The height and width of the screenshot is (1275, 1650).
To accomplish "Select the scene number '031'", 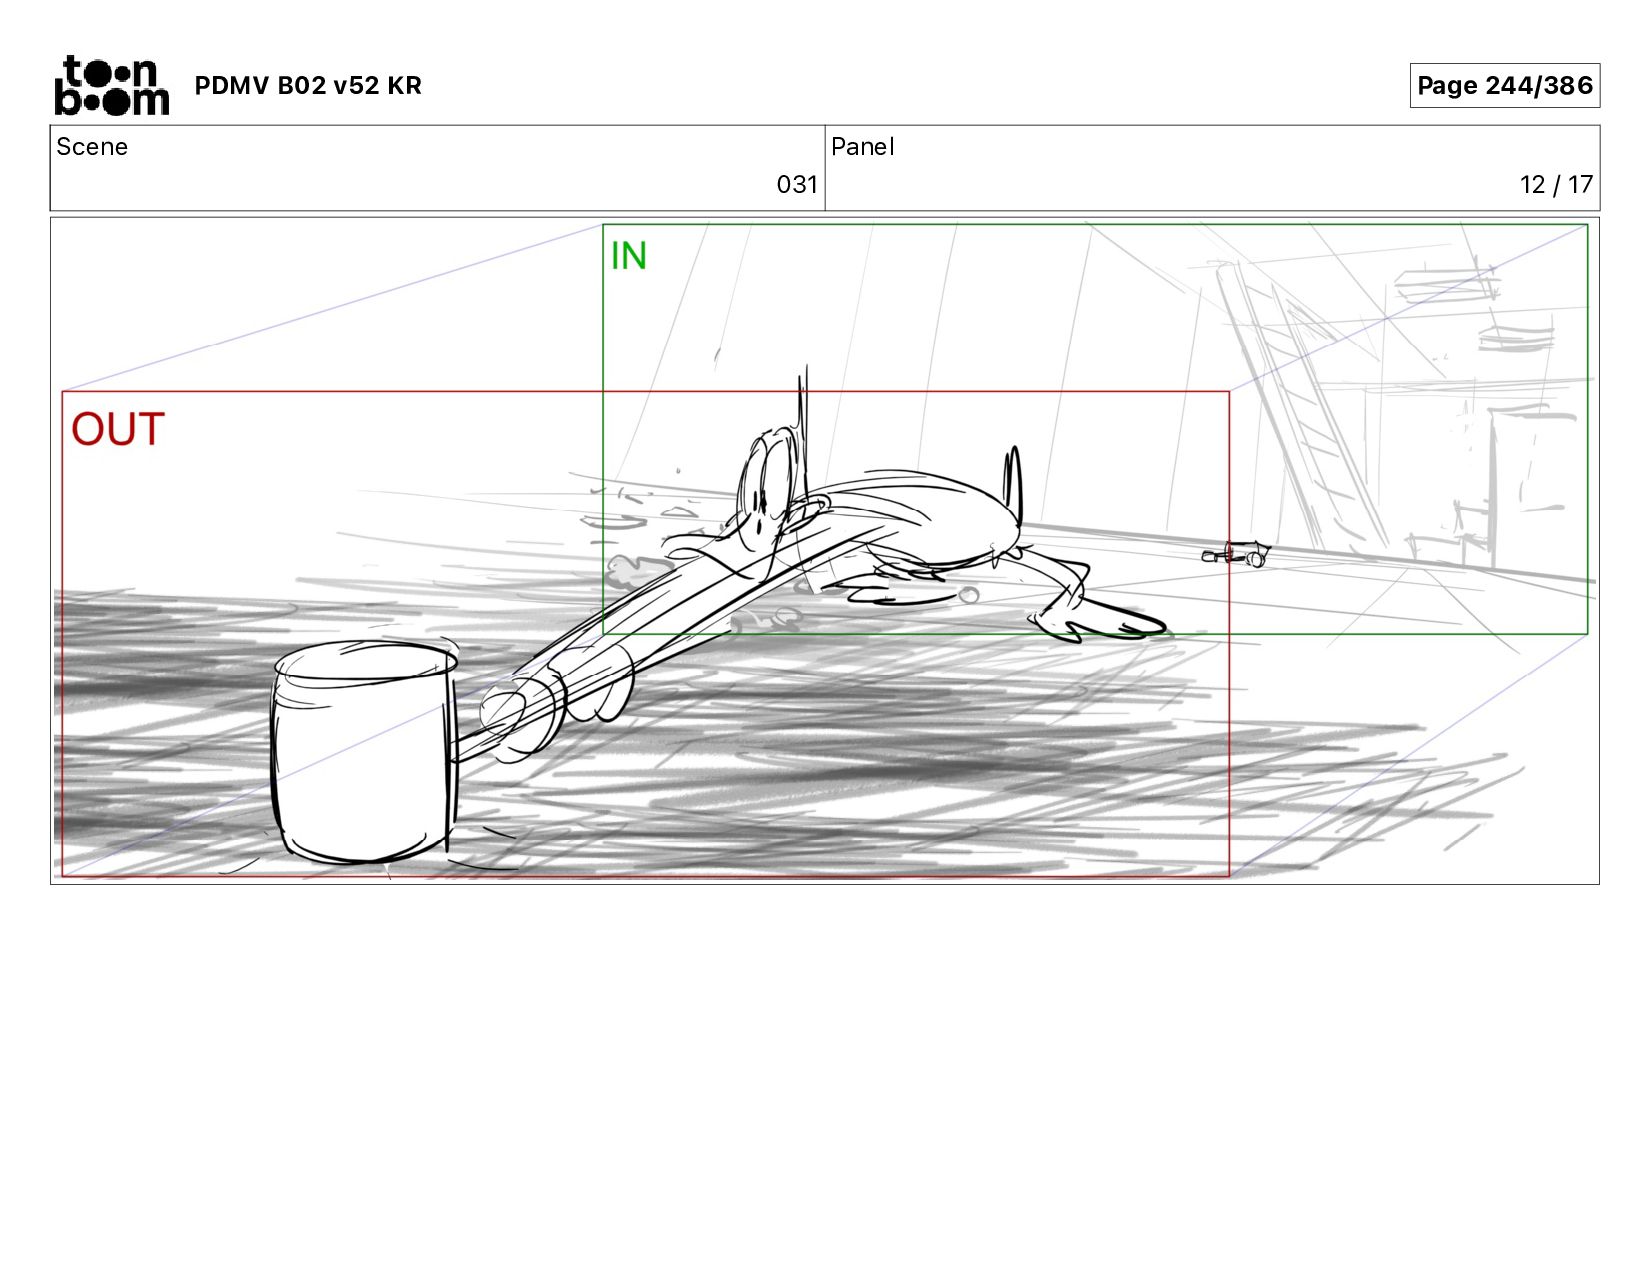I will (x=797, y=185).
